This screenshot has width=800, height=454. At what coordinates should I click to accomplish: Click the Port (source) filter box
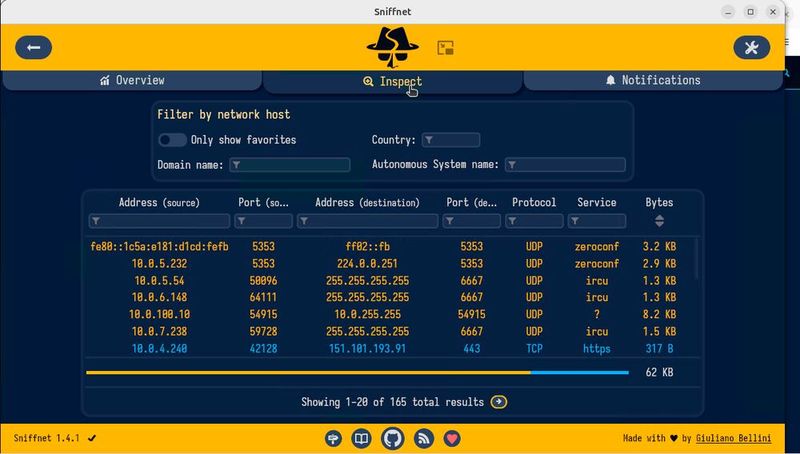tap(263, 221)
